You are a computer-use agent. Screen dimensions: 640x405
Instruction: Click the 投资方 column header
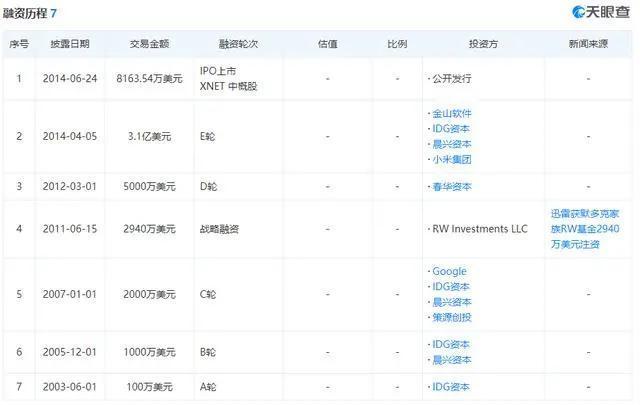tap(483, 44)
